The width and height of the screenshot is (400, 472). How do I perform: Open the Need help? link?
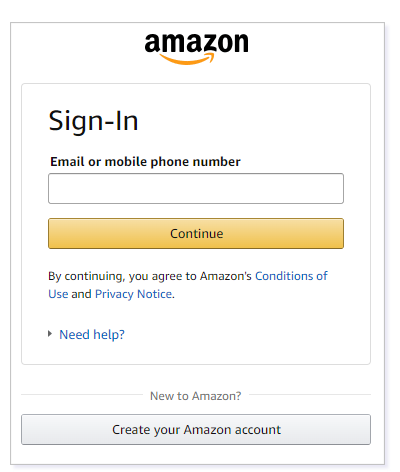[x=92, y=334]
